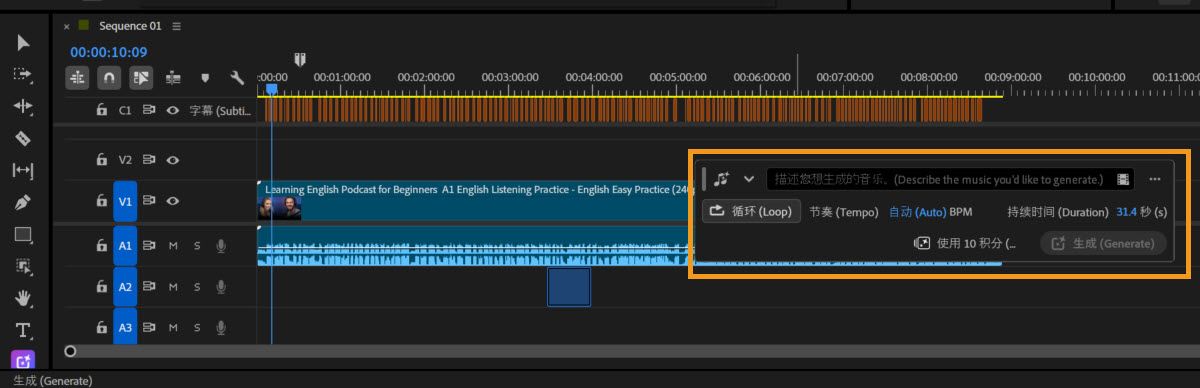The image size is (1200, 388).
Task: Click the blue playhead in the ruler
Action: (x=271, y=89)
